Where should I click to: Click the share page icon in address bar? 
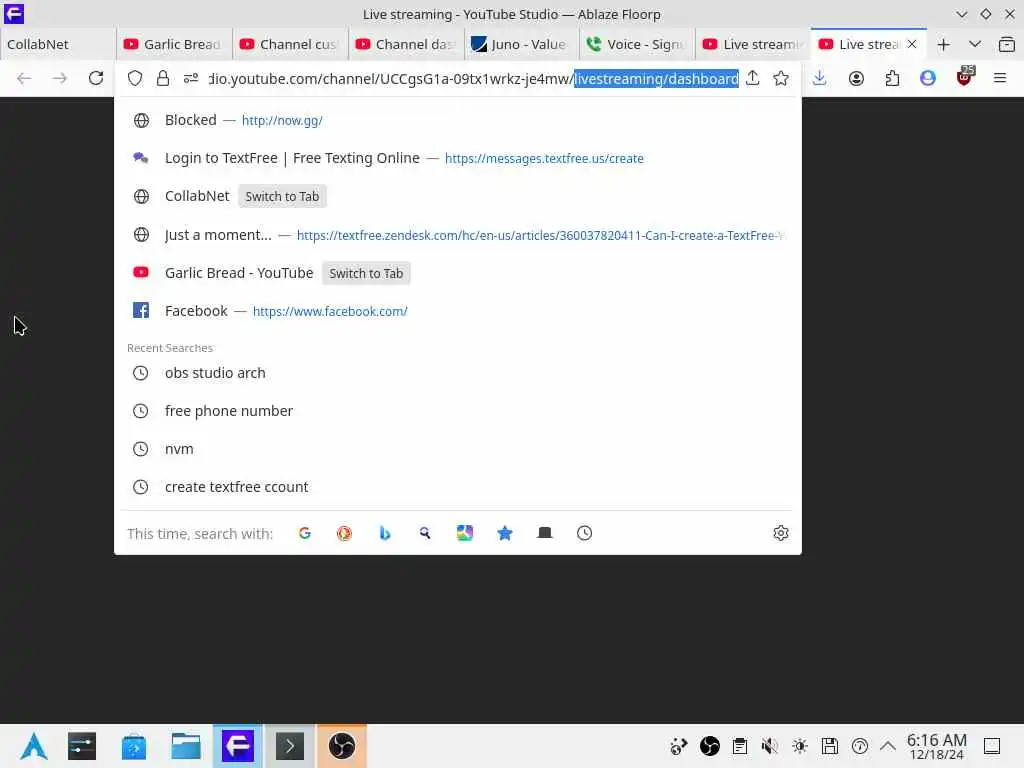pyautogui.click(x=752, y=78)
